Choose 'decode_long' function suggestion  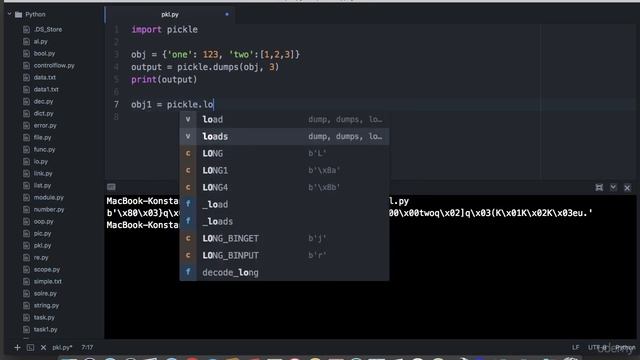pyautogui.click(x=284, y=272)
